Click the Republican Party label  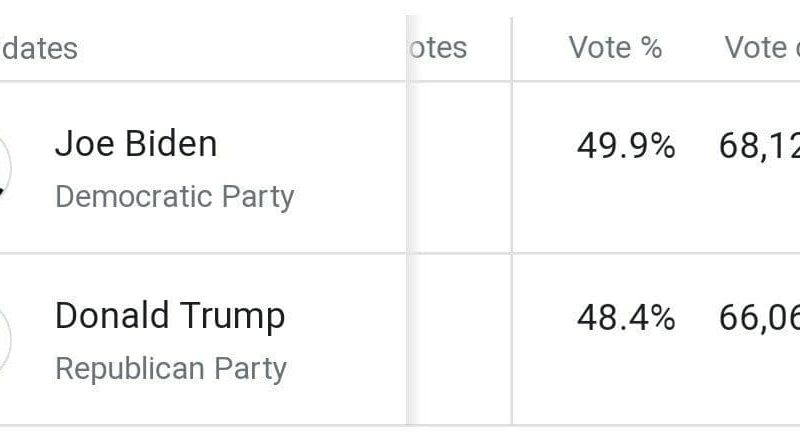[x=171, y=369]
